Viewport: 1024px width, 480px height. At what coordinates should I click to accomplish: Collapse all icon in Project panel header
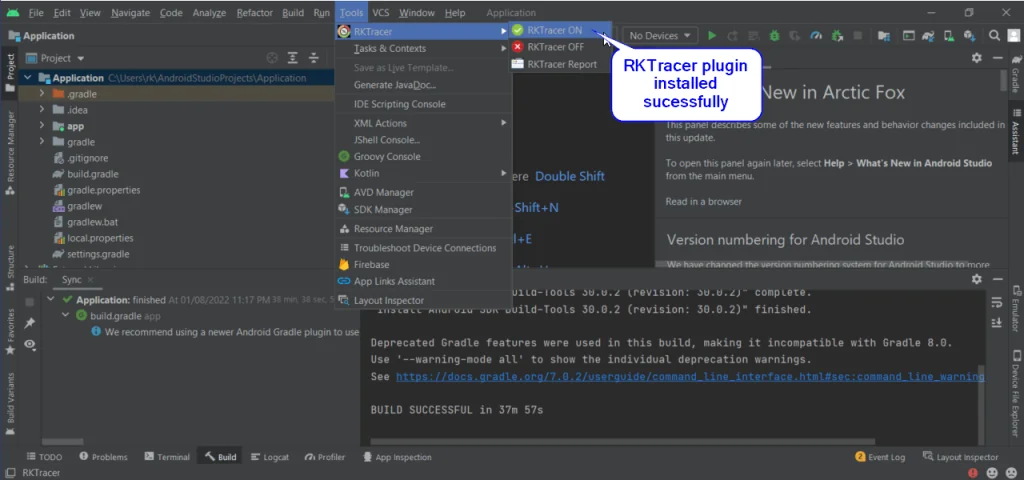[314, 58]
